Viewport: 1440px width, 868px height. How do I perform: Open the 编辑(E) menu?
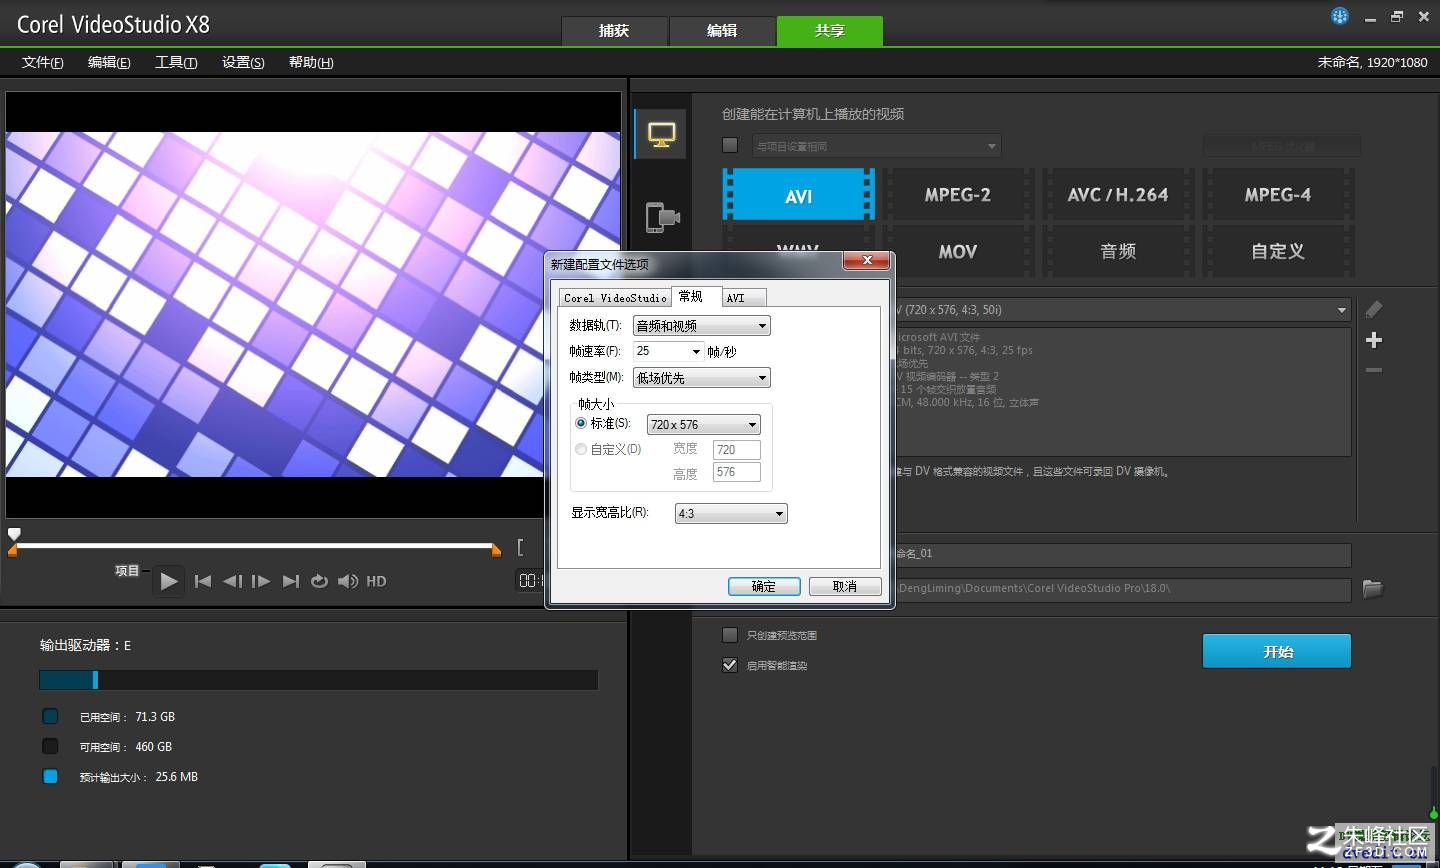[x=109, y=62]
